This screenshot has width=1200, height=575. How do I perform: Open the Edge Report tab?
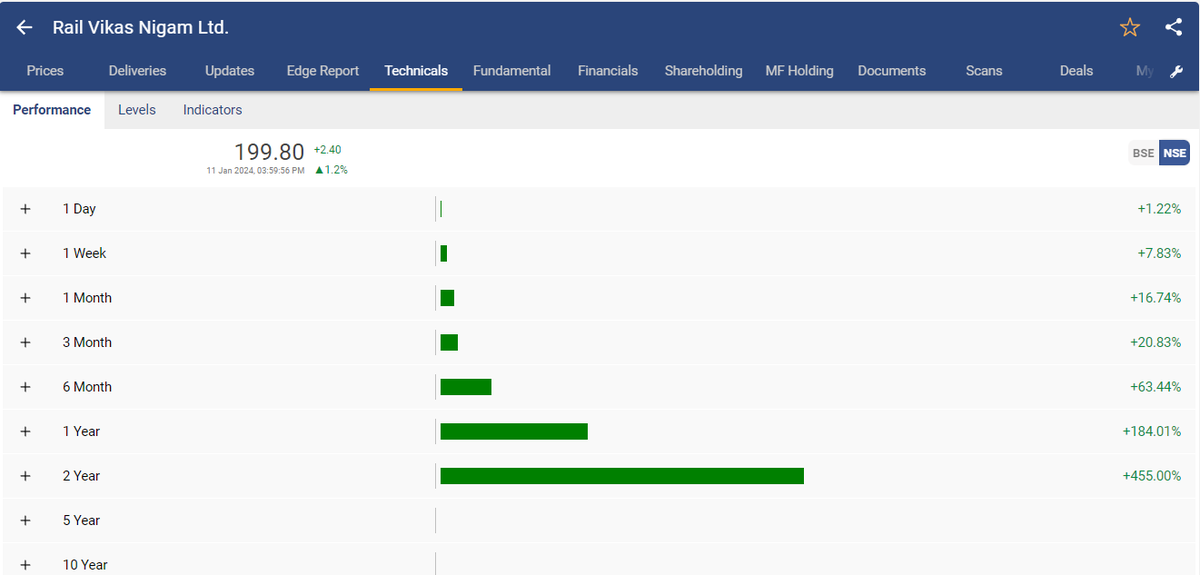coord(323,71)
